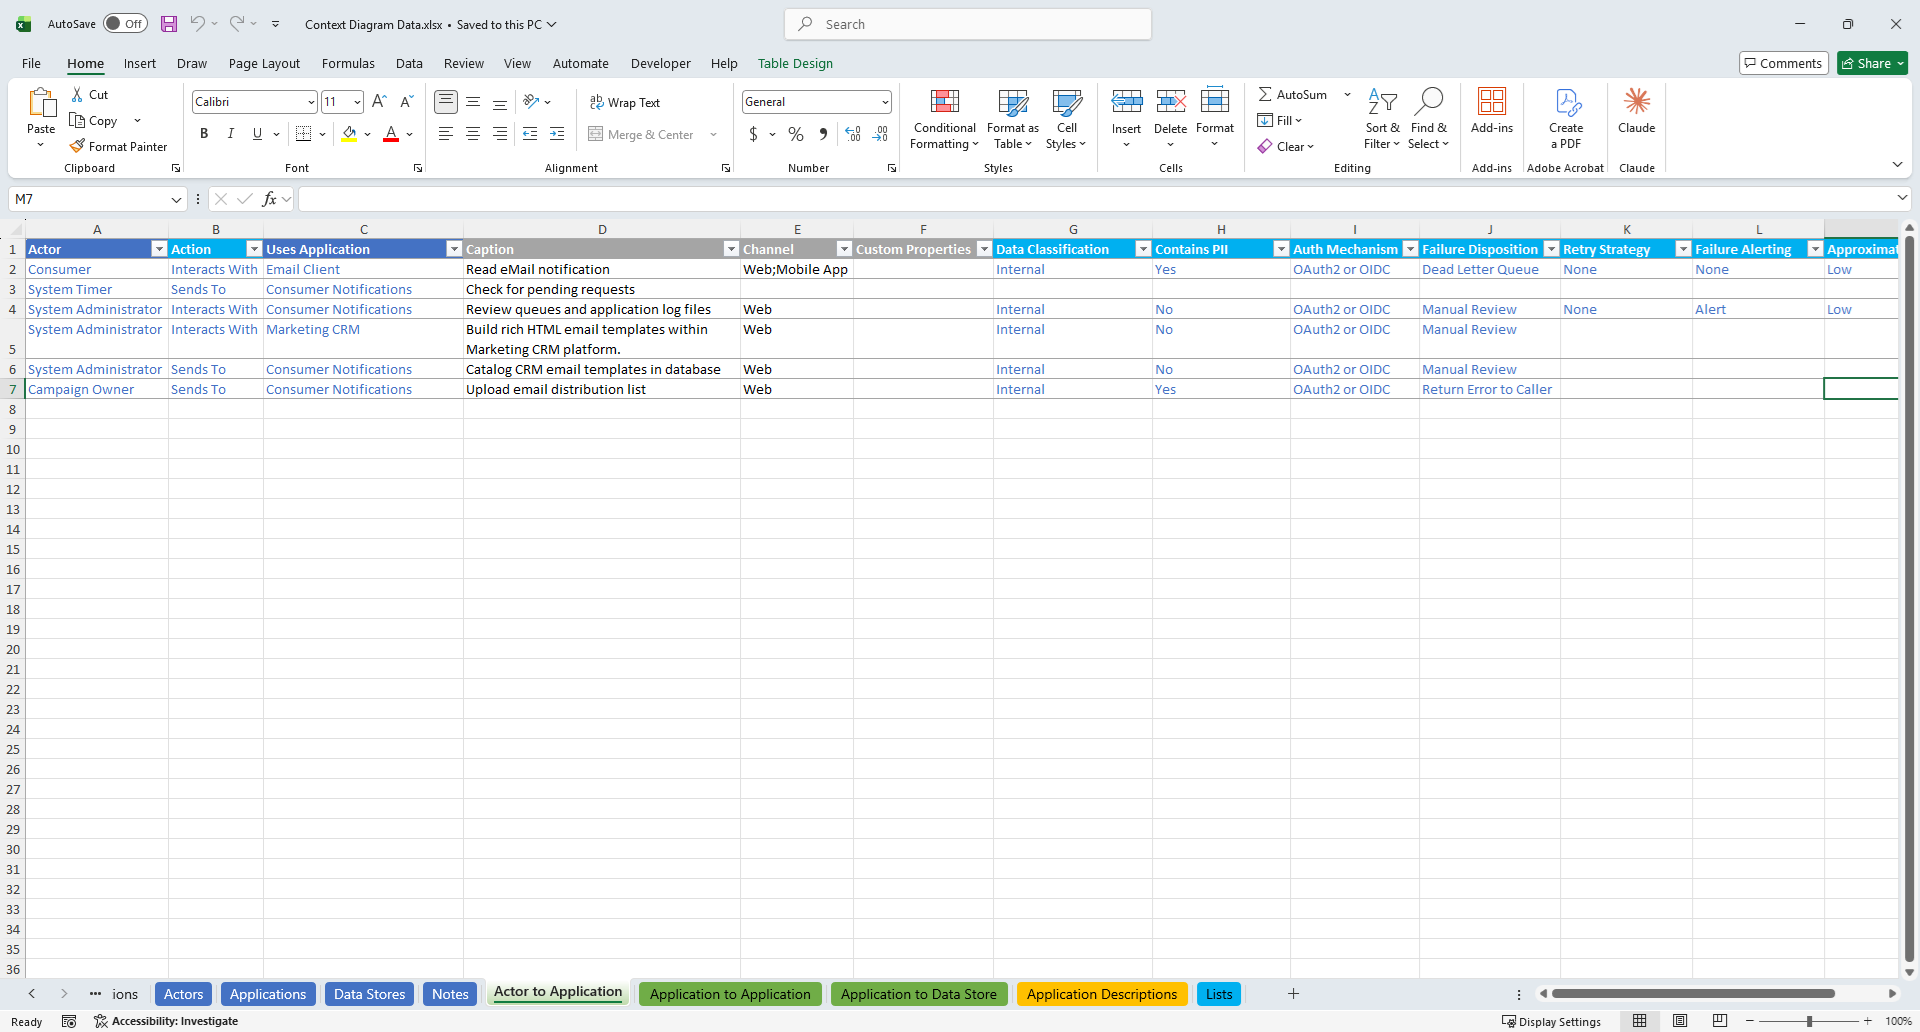Click the Format Painter brush

(77, 146)
